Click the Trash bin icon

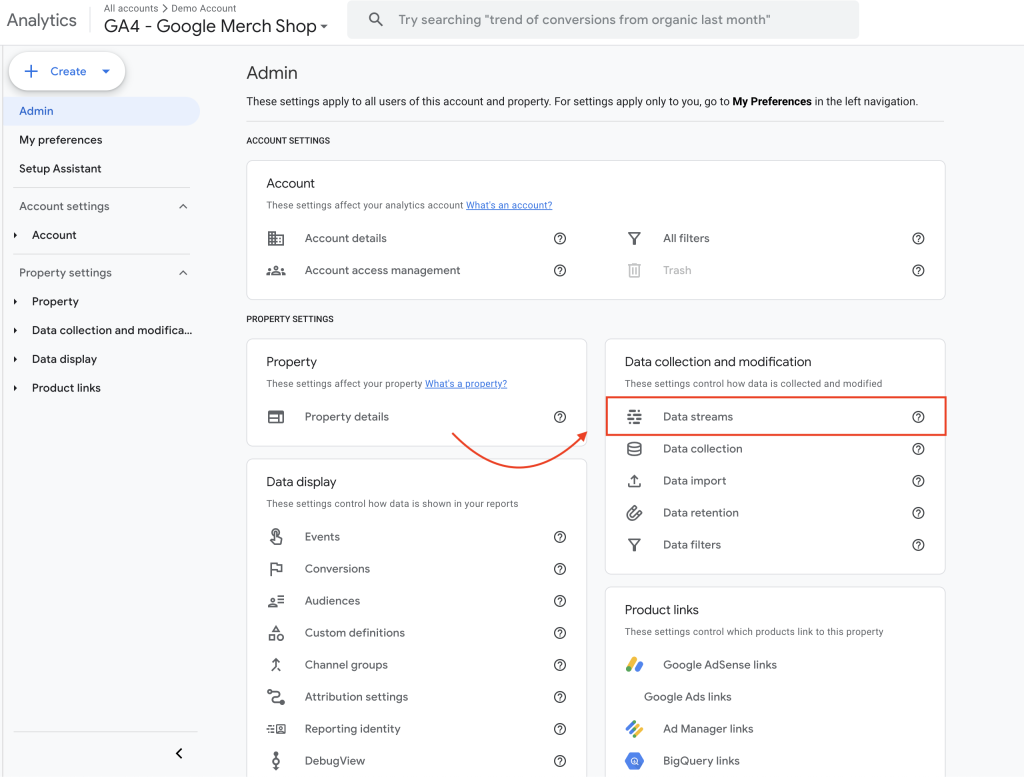634,270
